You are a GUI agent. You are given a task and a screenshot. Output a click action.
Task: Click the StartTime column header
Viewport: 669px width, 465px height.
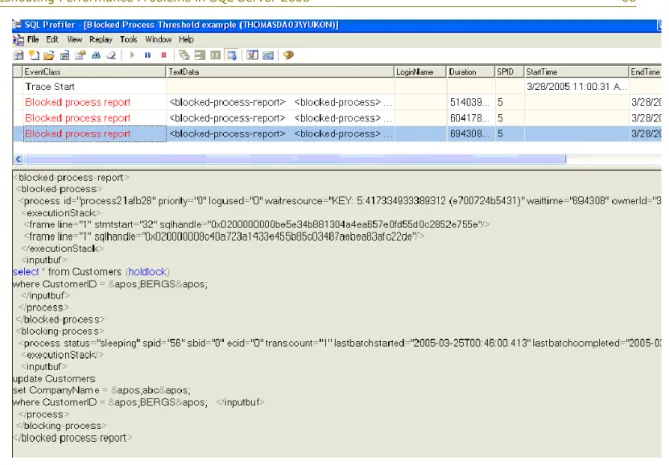[576, 72]
